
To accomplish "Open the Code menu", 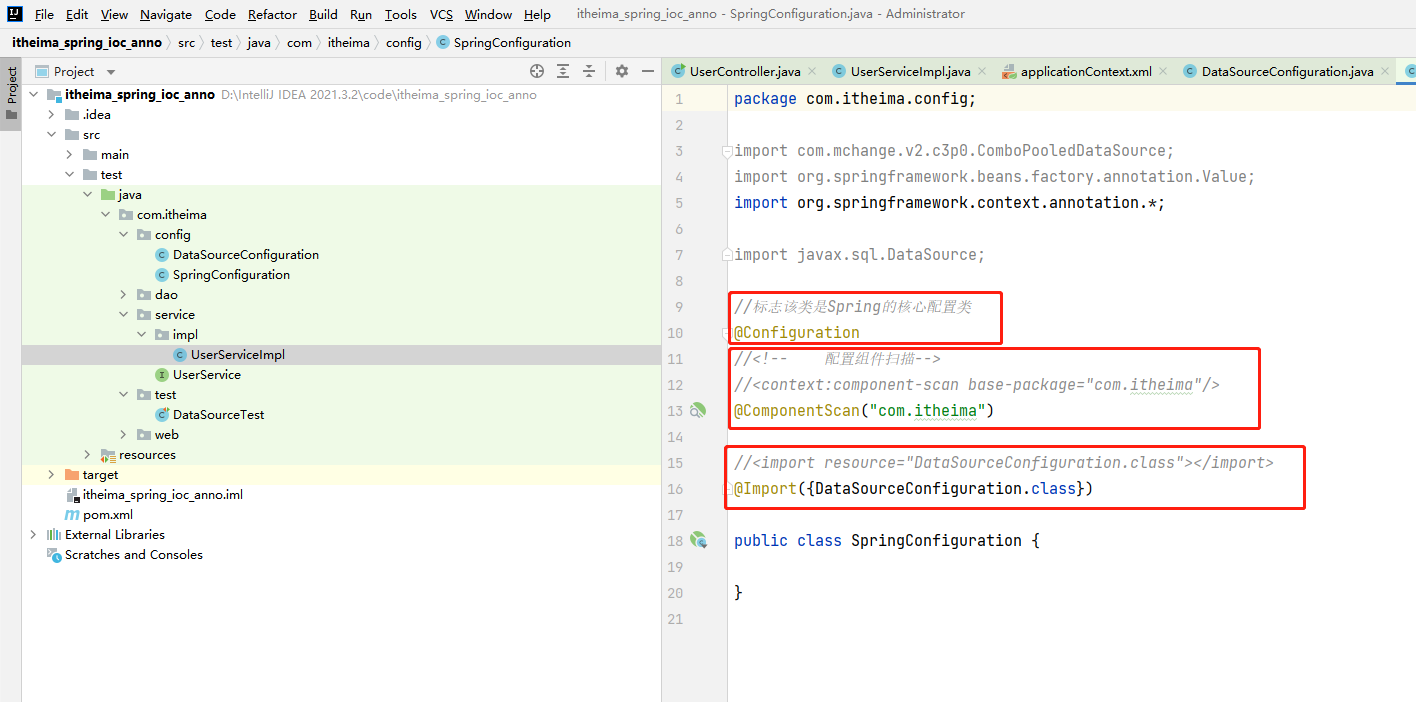I will click(x=220, y=14).
